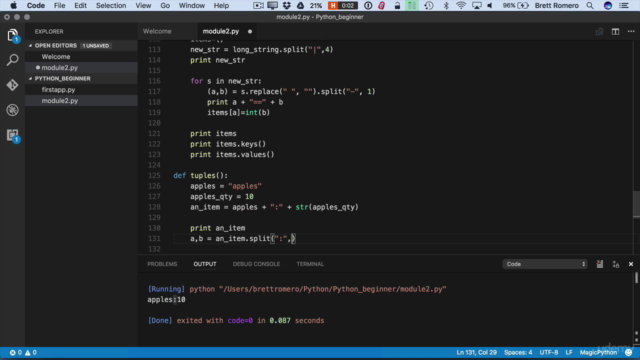This screenshot has width=640, height=360.
Task: Open the Source Control view icon
Action: (13, 85)
